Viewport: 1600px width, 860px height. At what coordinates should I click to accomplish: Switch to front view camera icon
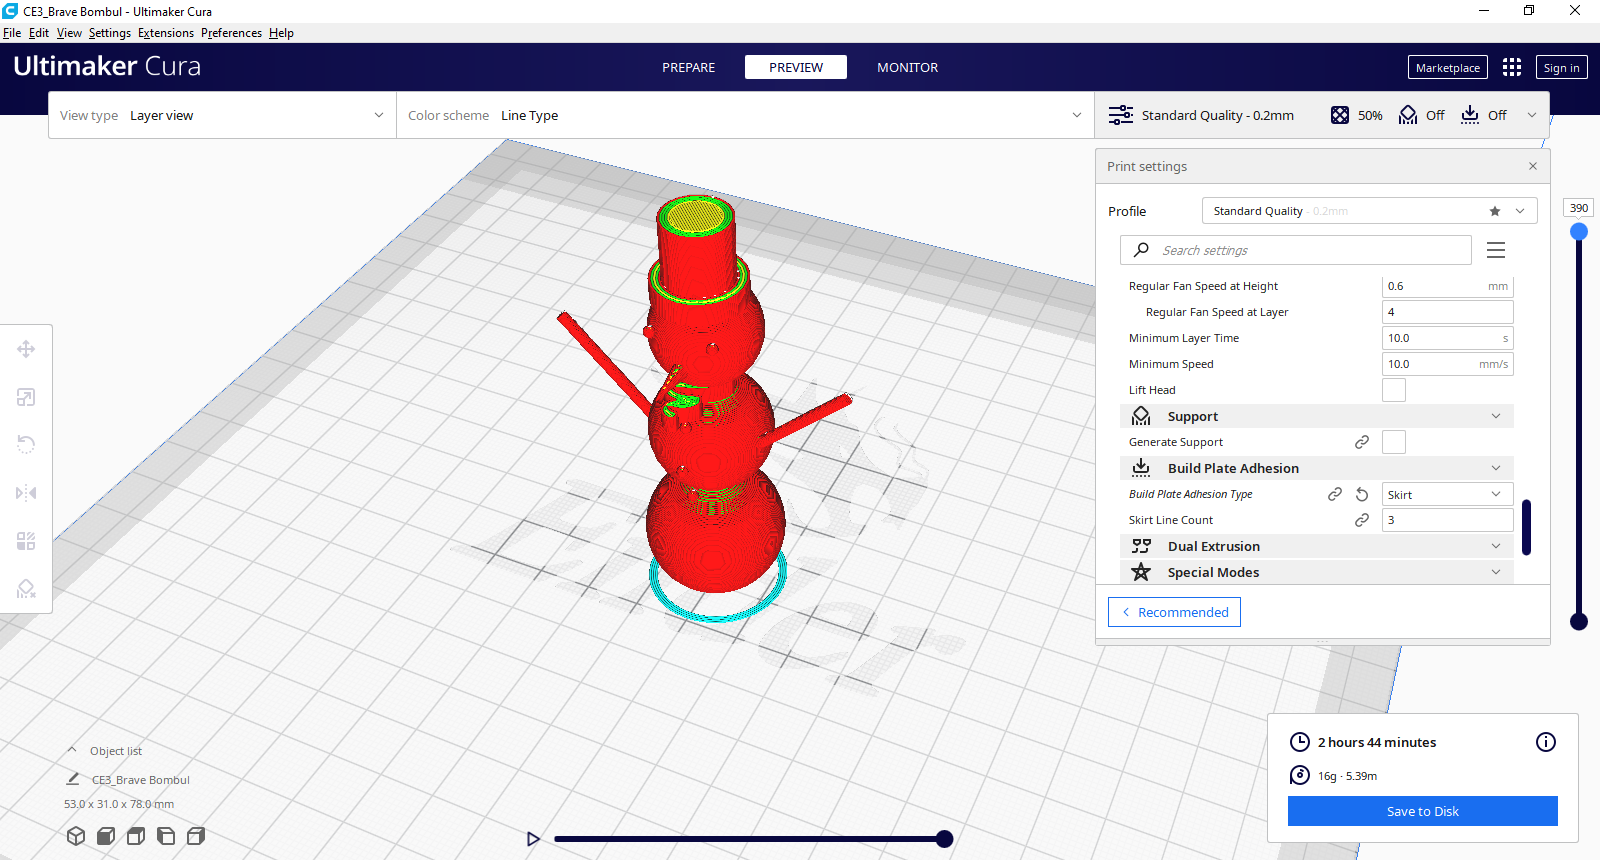point(106,836)
